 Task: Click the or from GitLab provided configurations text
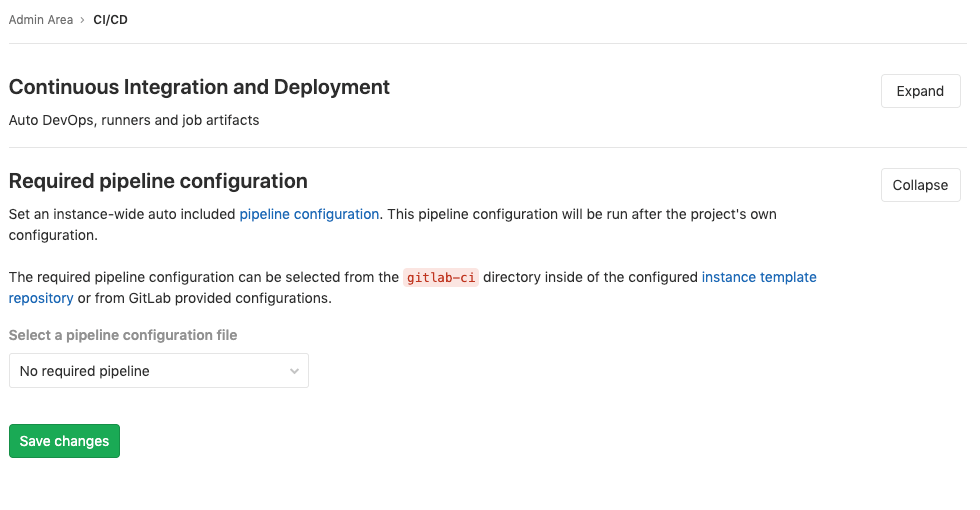click(x=204, y=298)
